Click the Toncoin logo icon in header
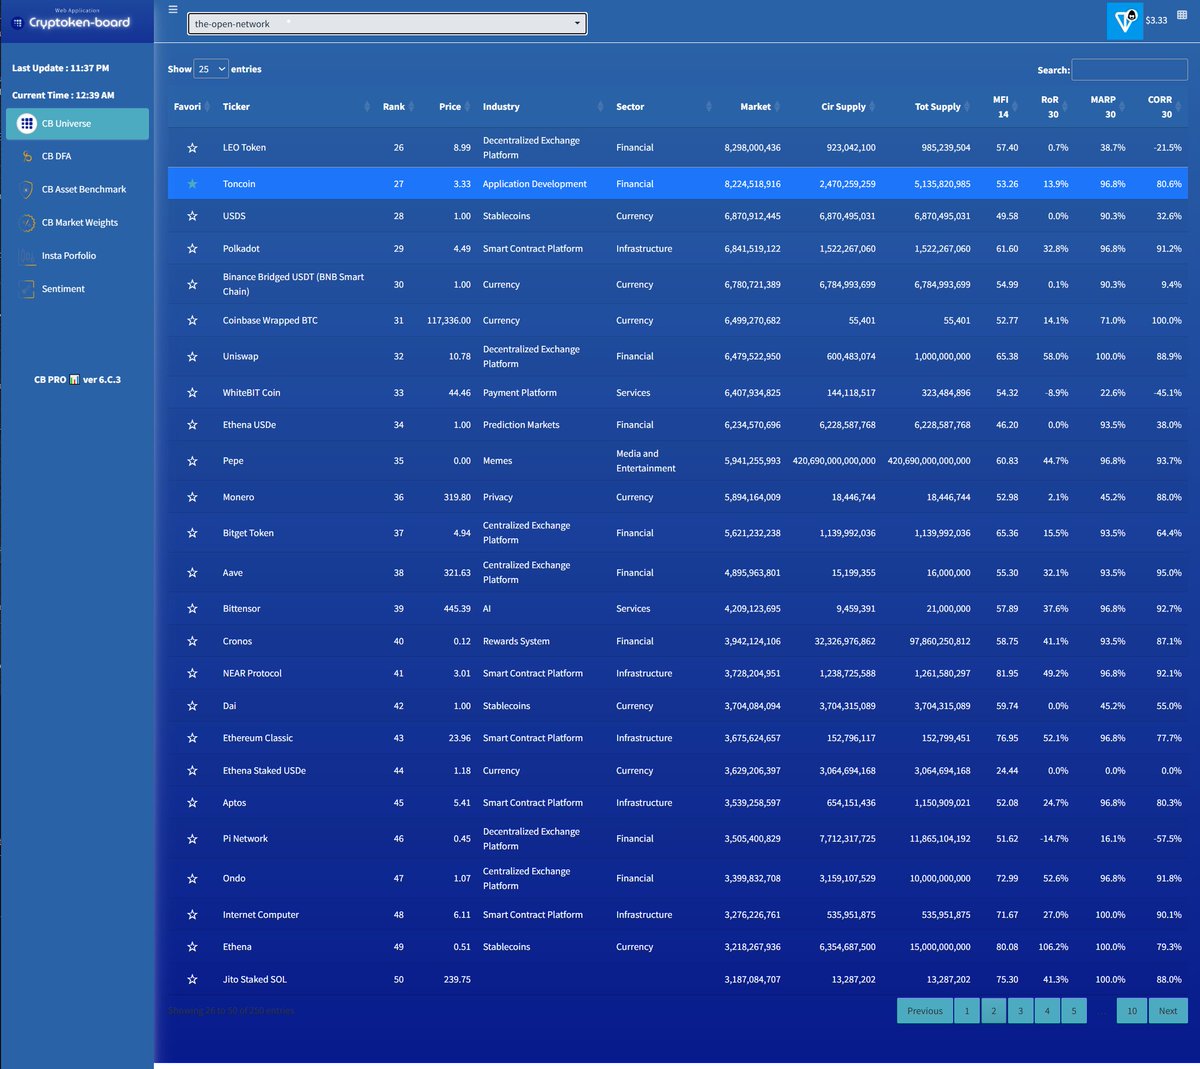The width and height of the screenshot is (1200, 1069). tap(1125, 21)
